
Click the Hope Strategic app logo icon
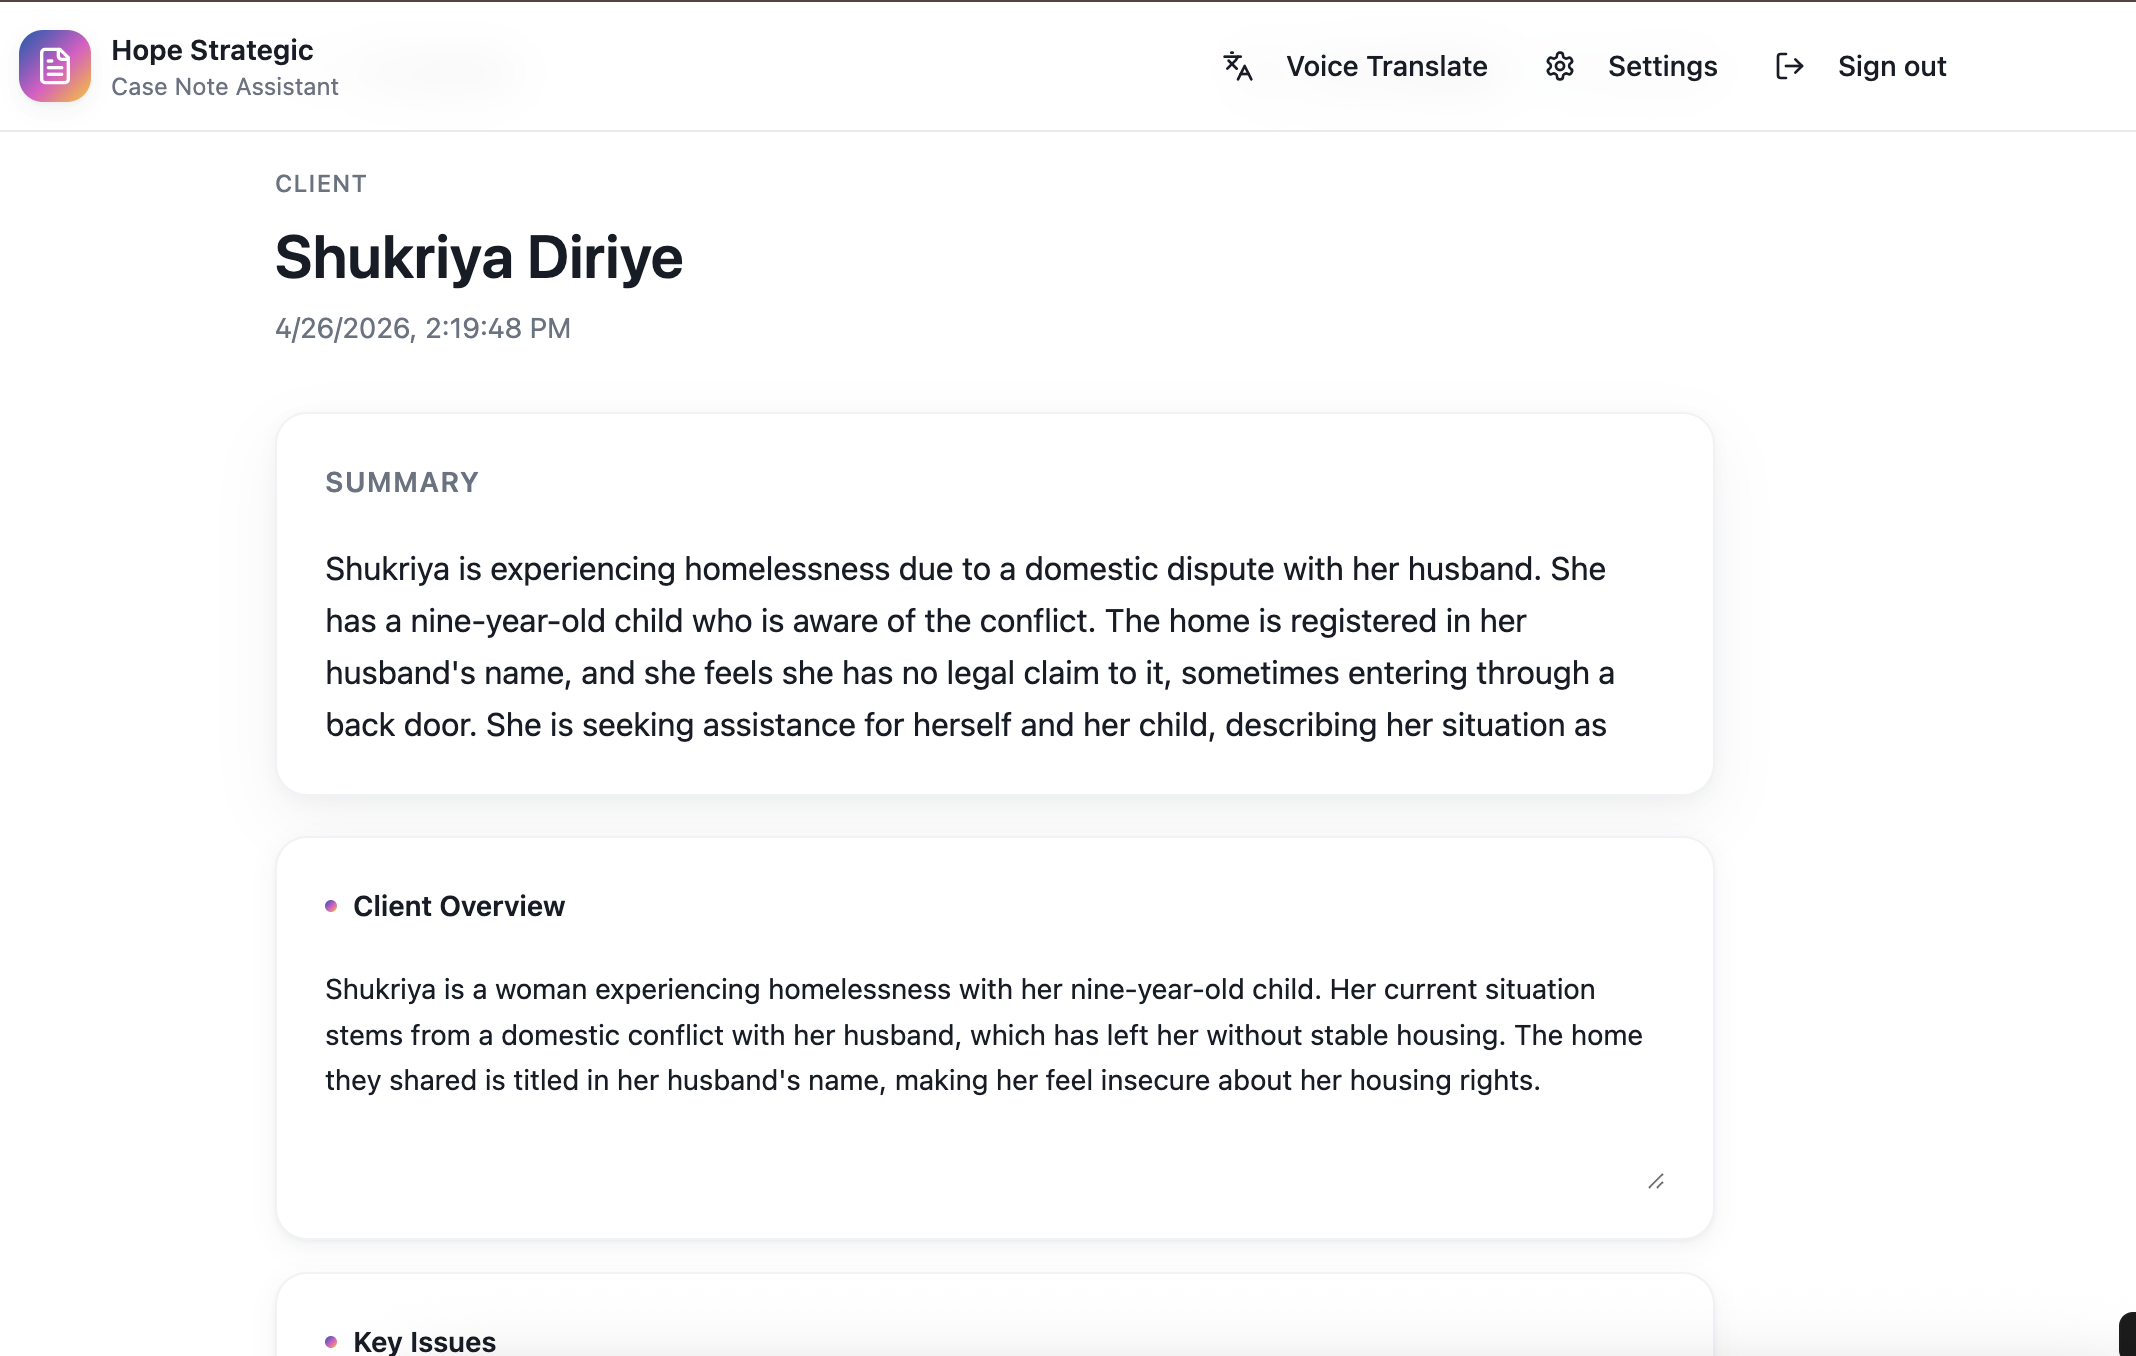pos(55,66)
